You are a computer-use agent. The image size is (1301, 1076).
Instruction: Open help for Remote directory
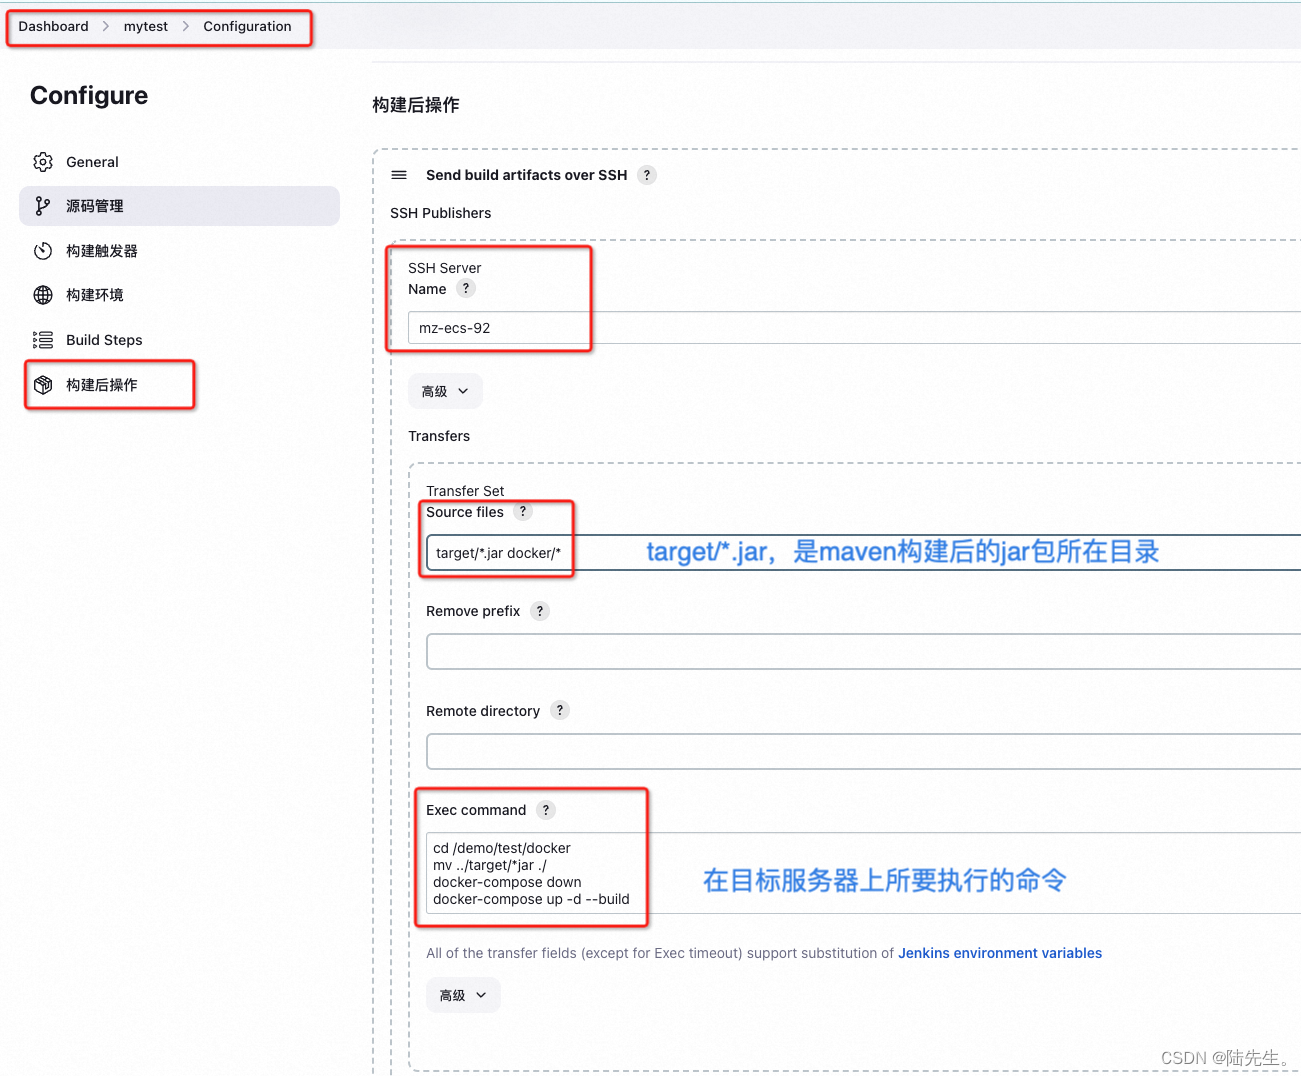pyautogui.click(x=560, y=710)
